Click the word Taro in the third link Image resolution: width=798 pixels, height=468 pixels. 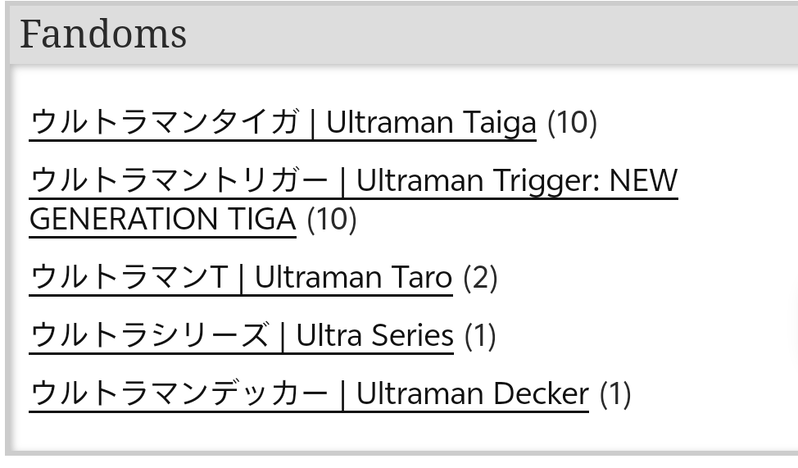pyautogui.click(x=421, y=277)
